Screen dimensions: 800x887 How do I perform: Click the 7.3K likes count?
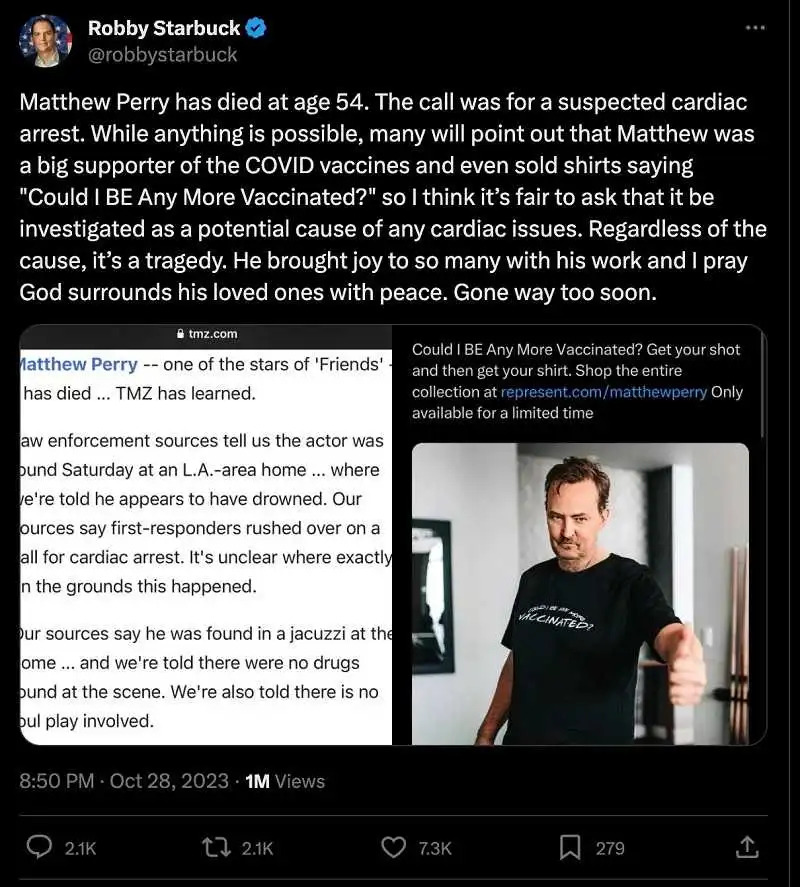(x=435, y=848)
